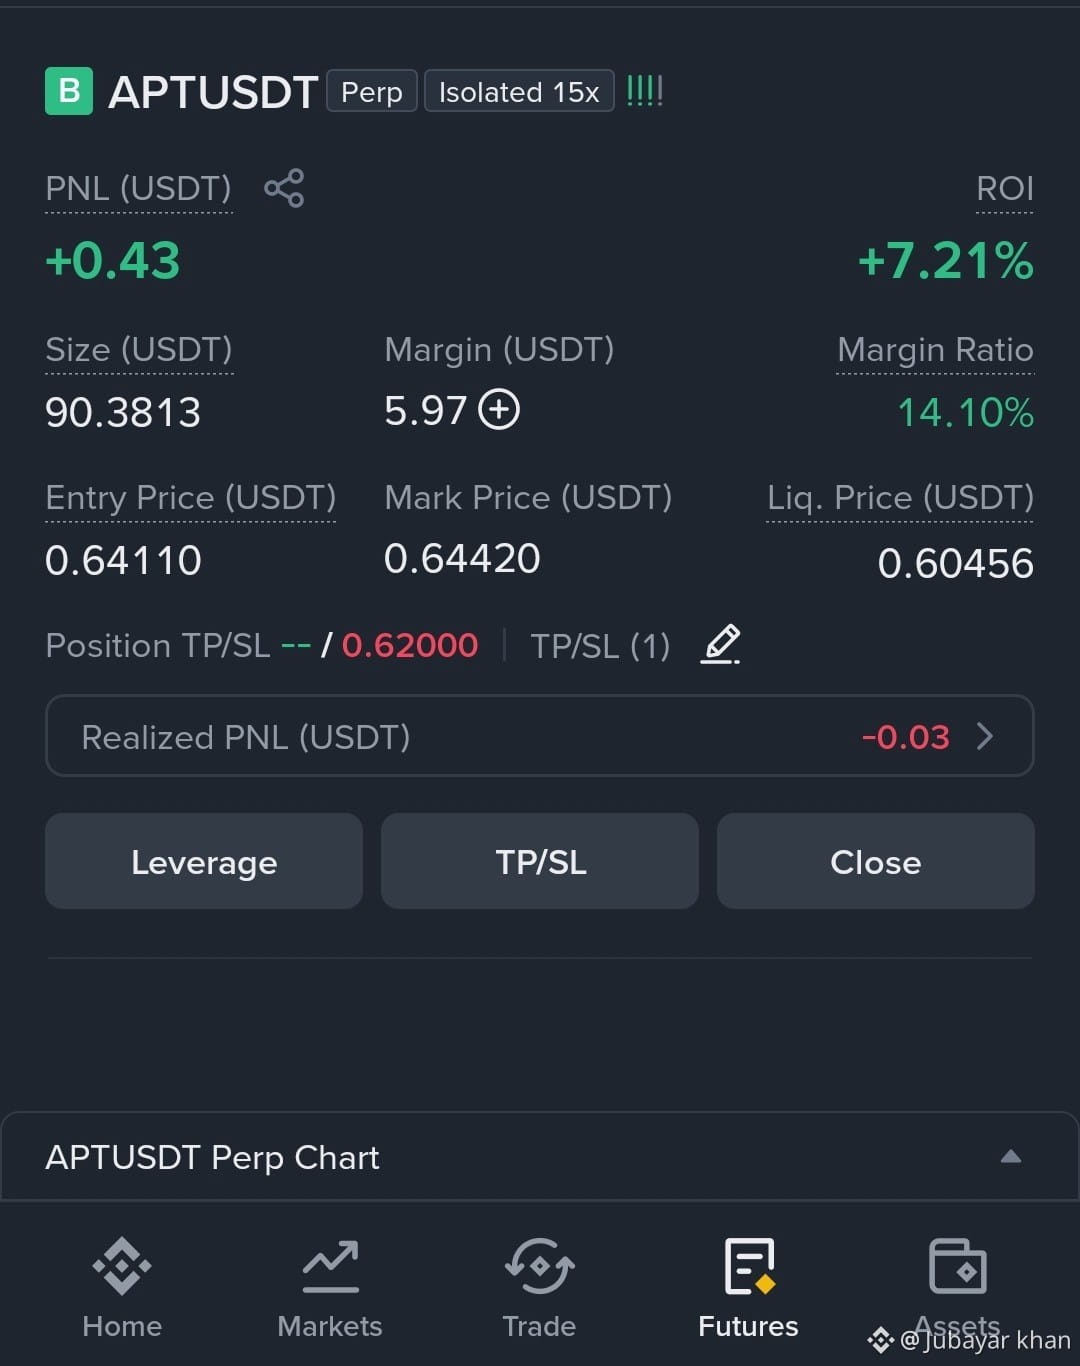Add margin with the plus circle icon

pos(499,410)
